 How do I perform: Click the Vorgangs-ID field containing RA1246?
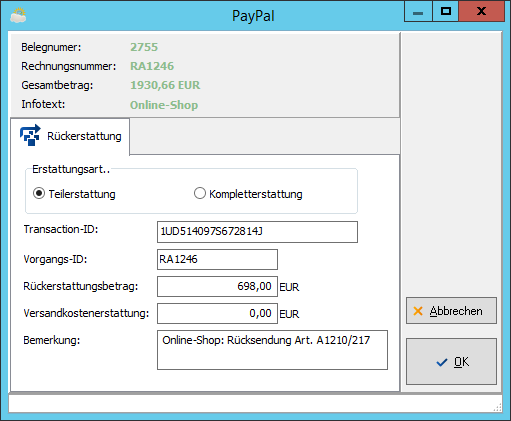coord(217,259)
